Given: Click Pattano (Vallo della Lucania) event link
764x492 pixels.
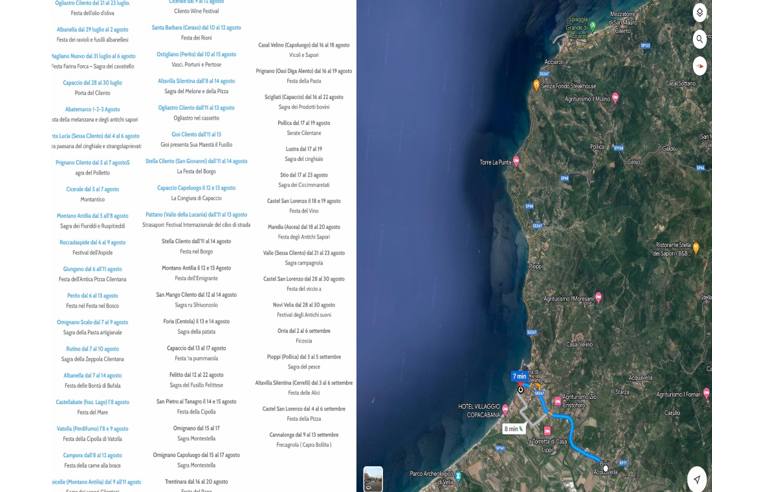Looking at the screenshot, I should (x=196, y=214).
